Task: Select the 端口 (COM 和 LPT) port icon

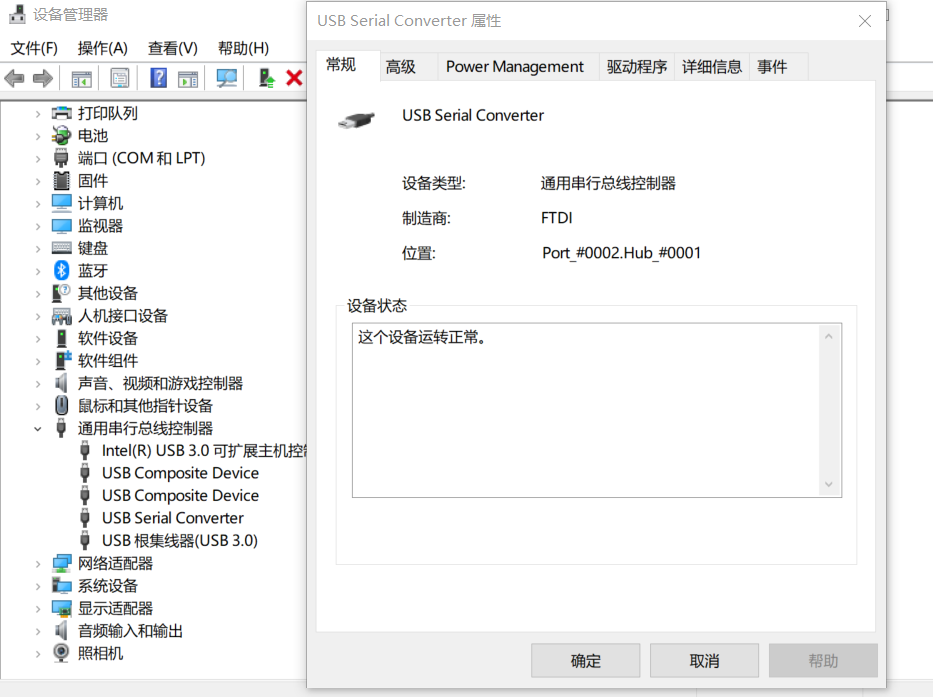Action: pos(61,158)
